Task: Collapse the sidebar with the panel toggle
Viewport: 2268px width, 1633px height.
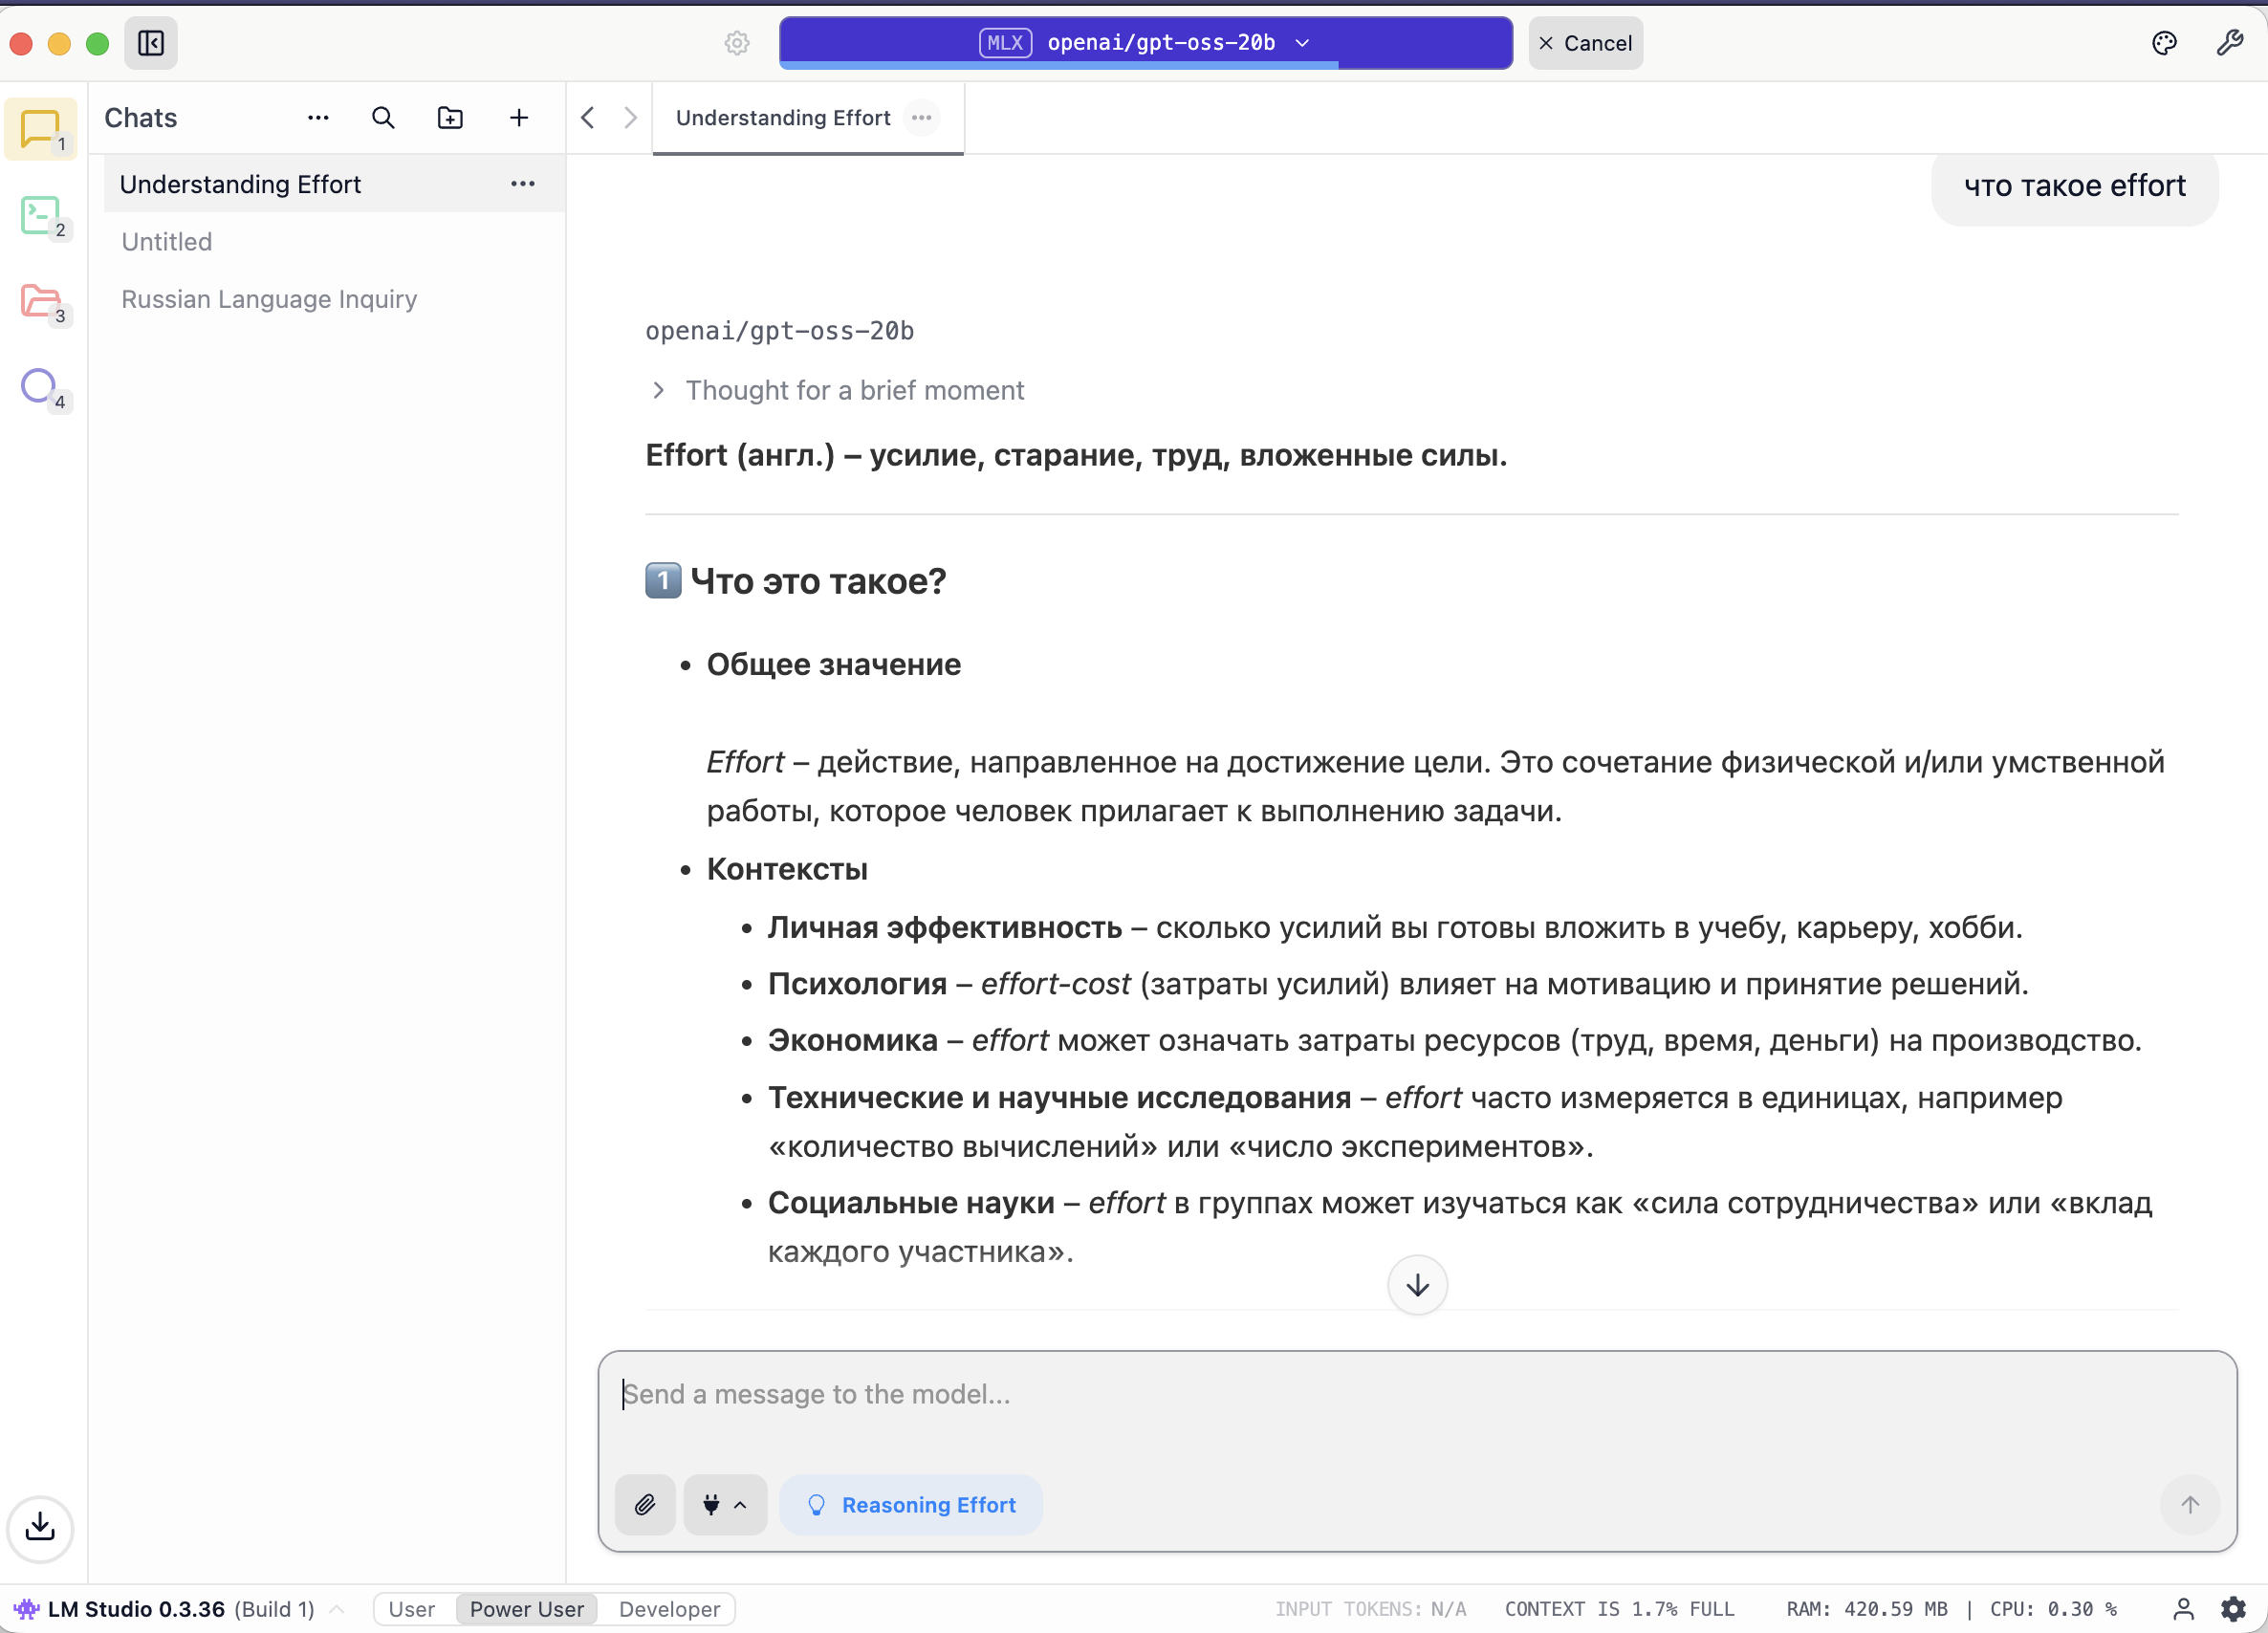Action: pos(151,43)
